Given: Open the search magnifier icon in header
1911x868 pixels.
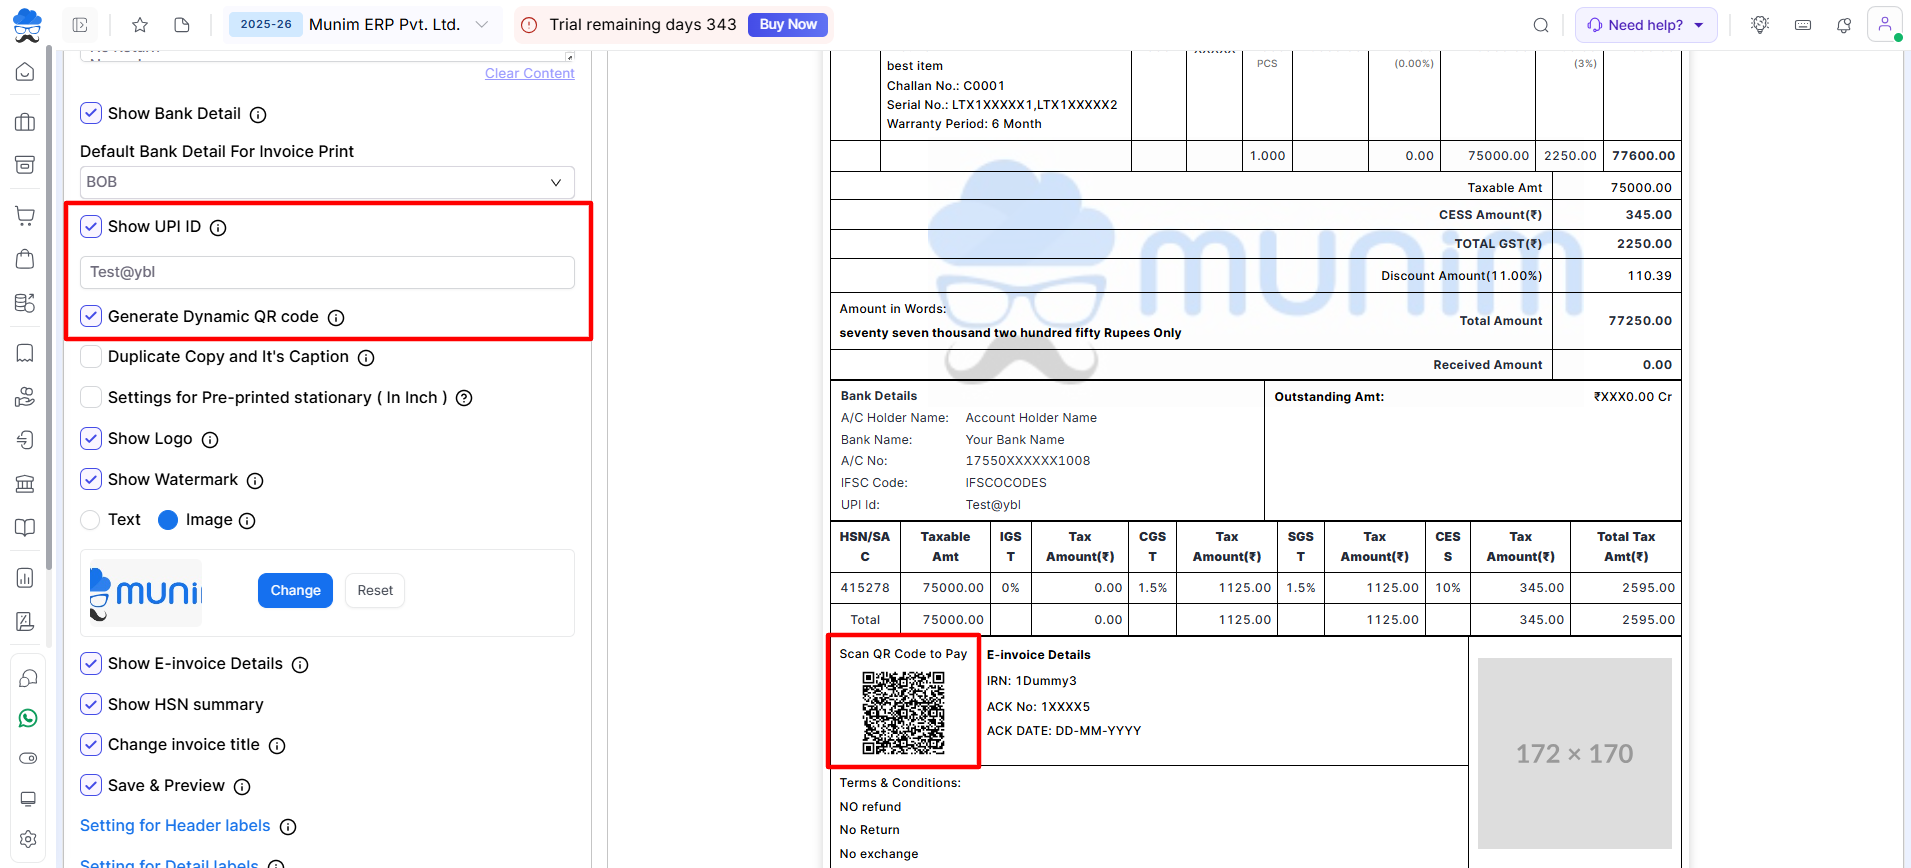Looking at the screenshot, I should [x=1541, y=25].
